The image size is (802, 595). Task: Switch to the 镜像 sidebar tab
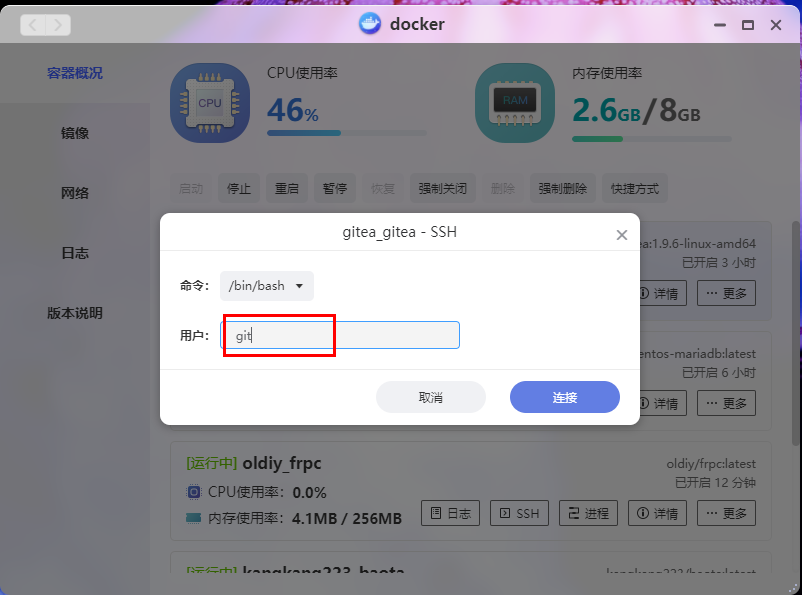coord(75,133)
